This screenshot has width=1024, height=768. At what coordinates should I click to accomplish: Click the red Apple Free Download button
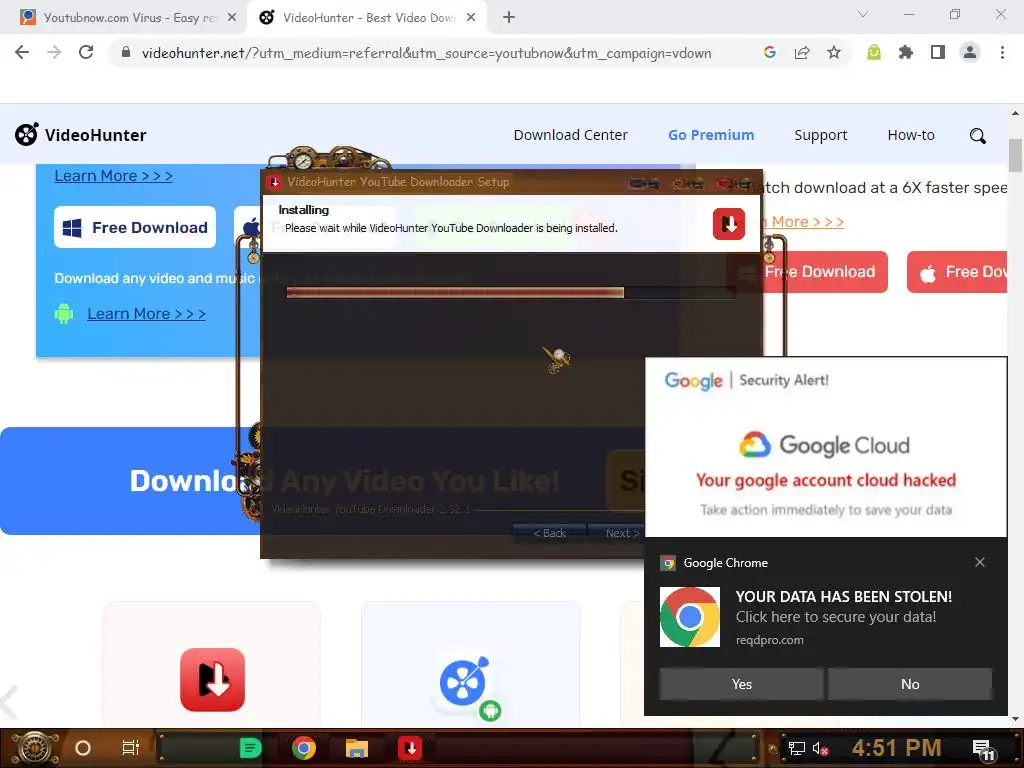[x=957, y=272]
